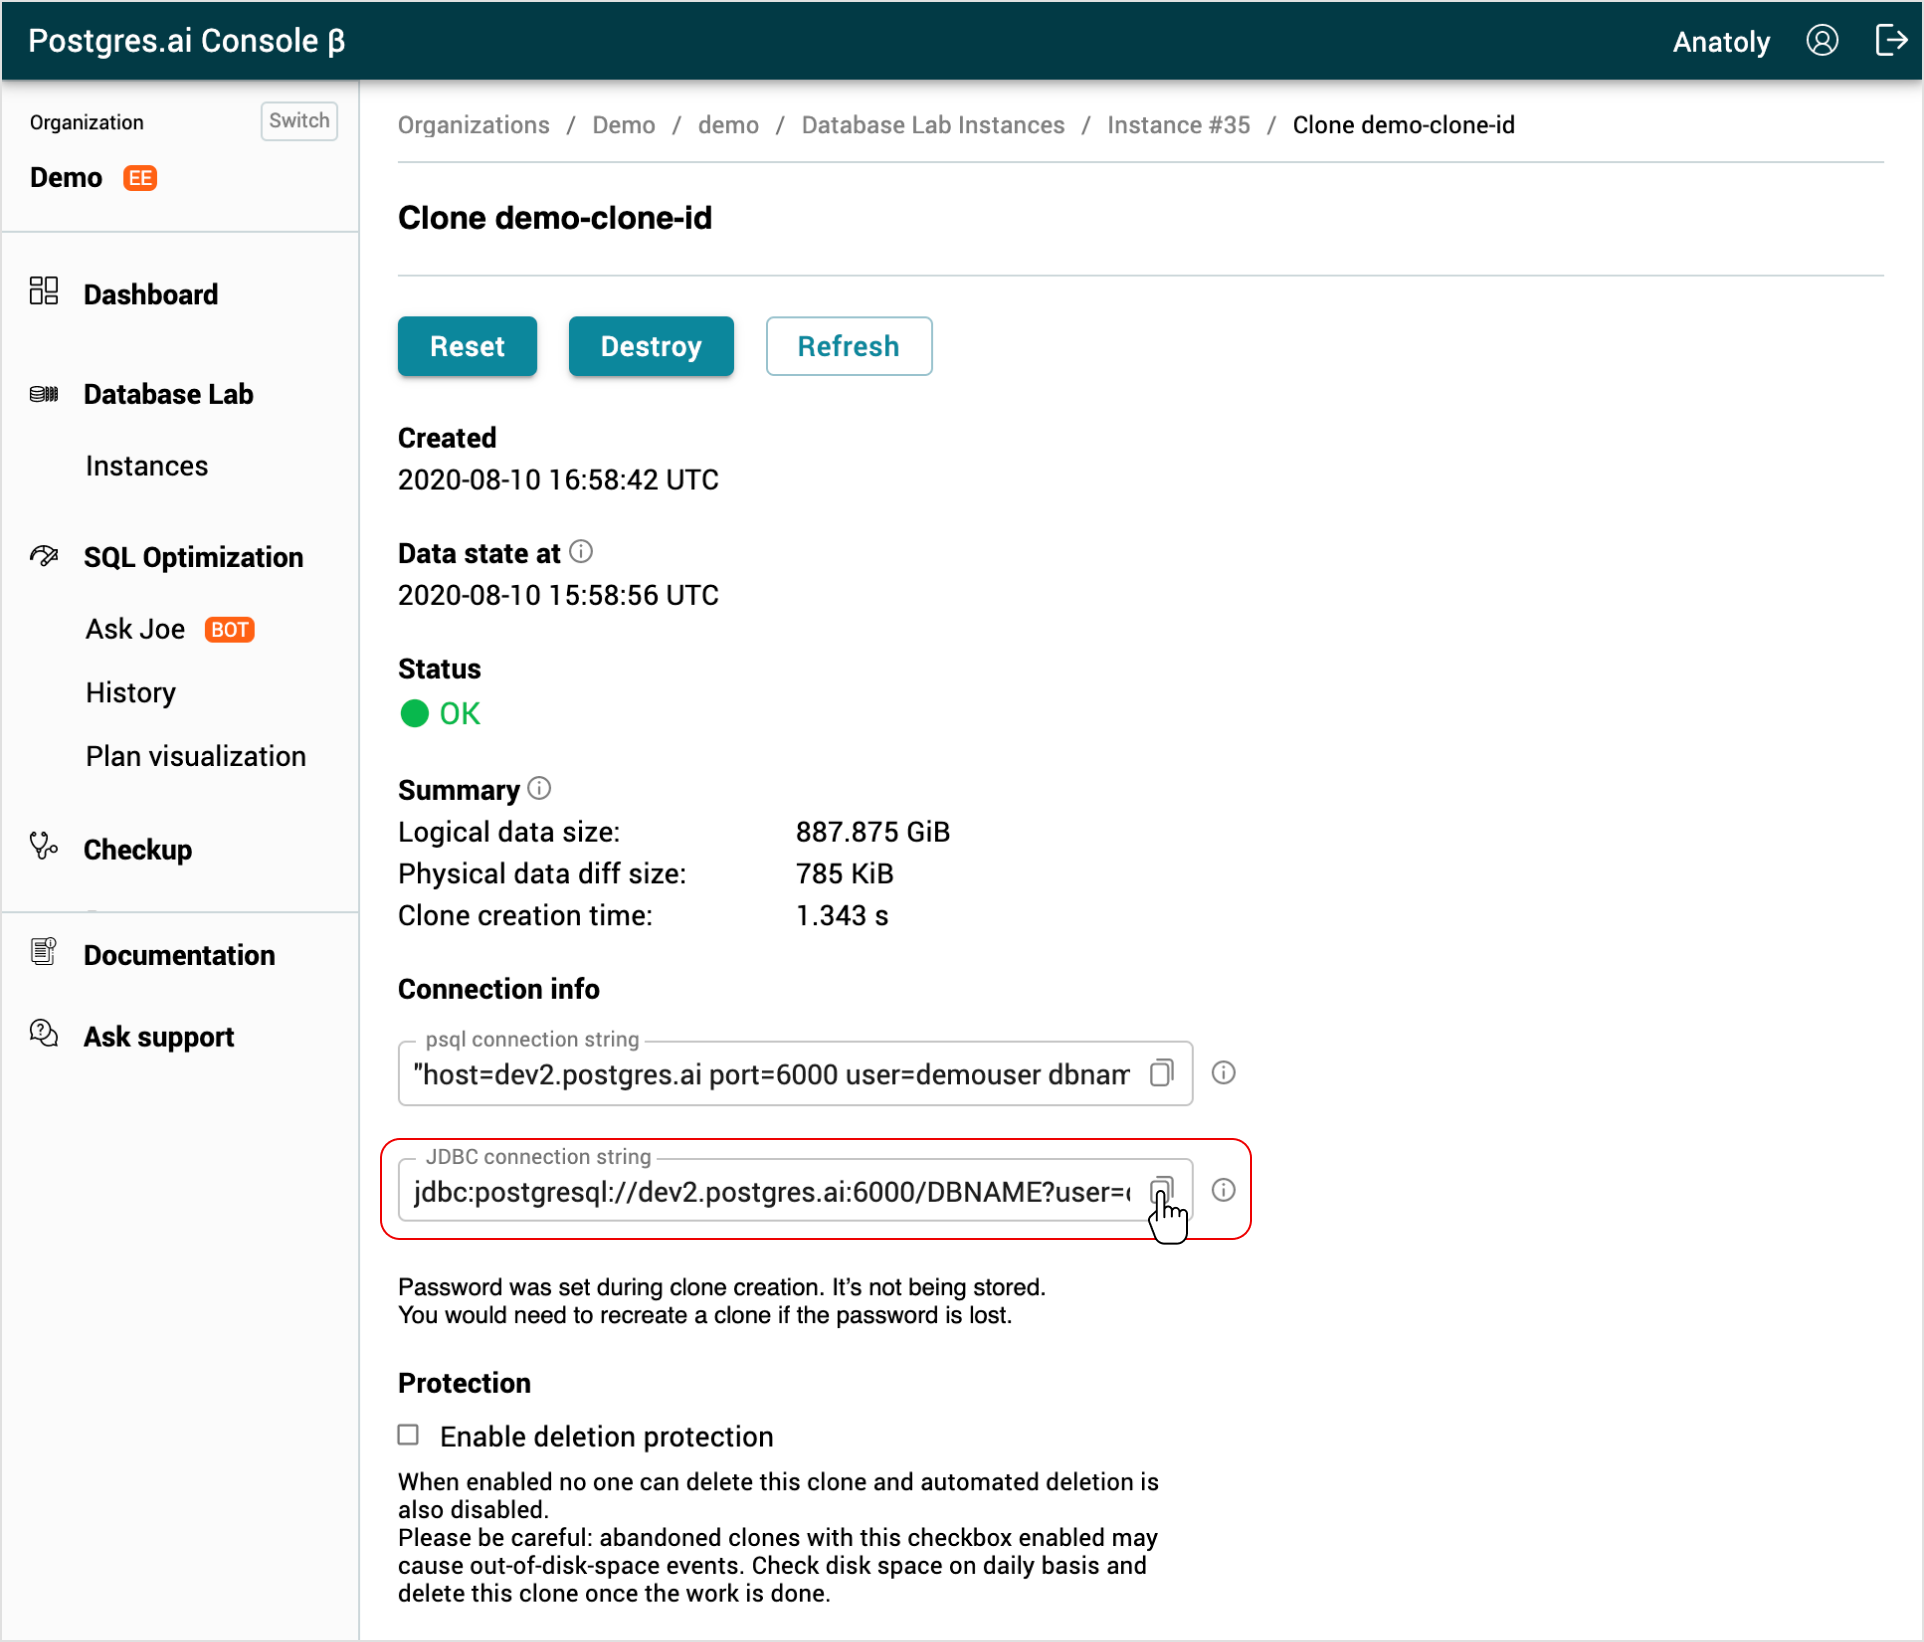
Task: Click the Reset button
Action: coord(467,346)
